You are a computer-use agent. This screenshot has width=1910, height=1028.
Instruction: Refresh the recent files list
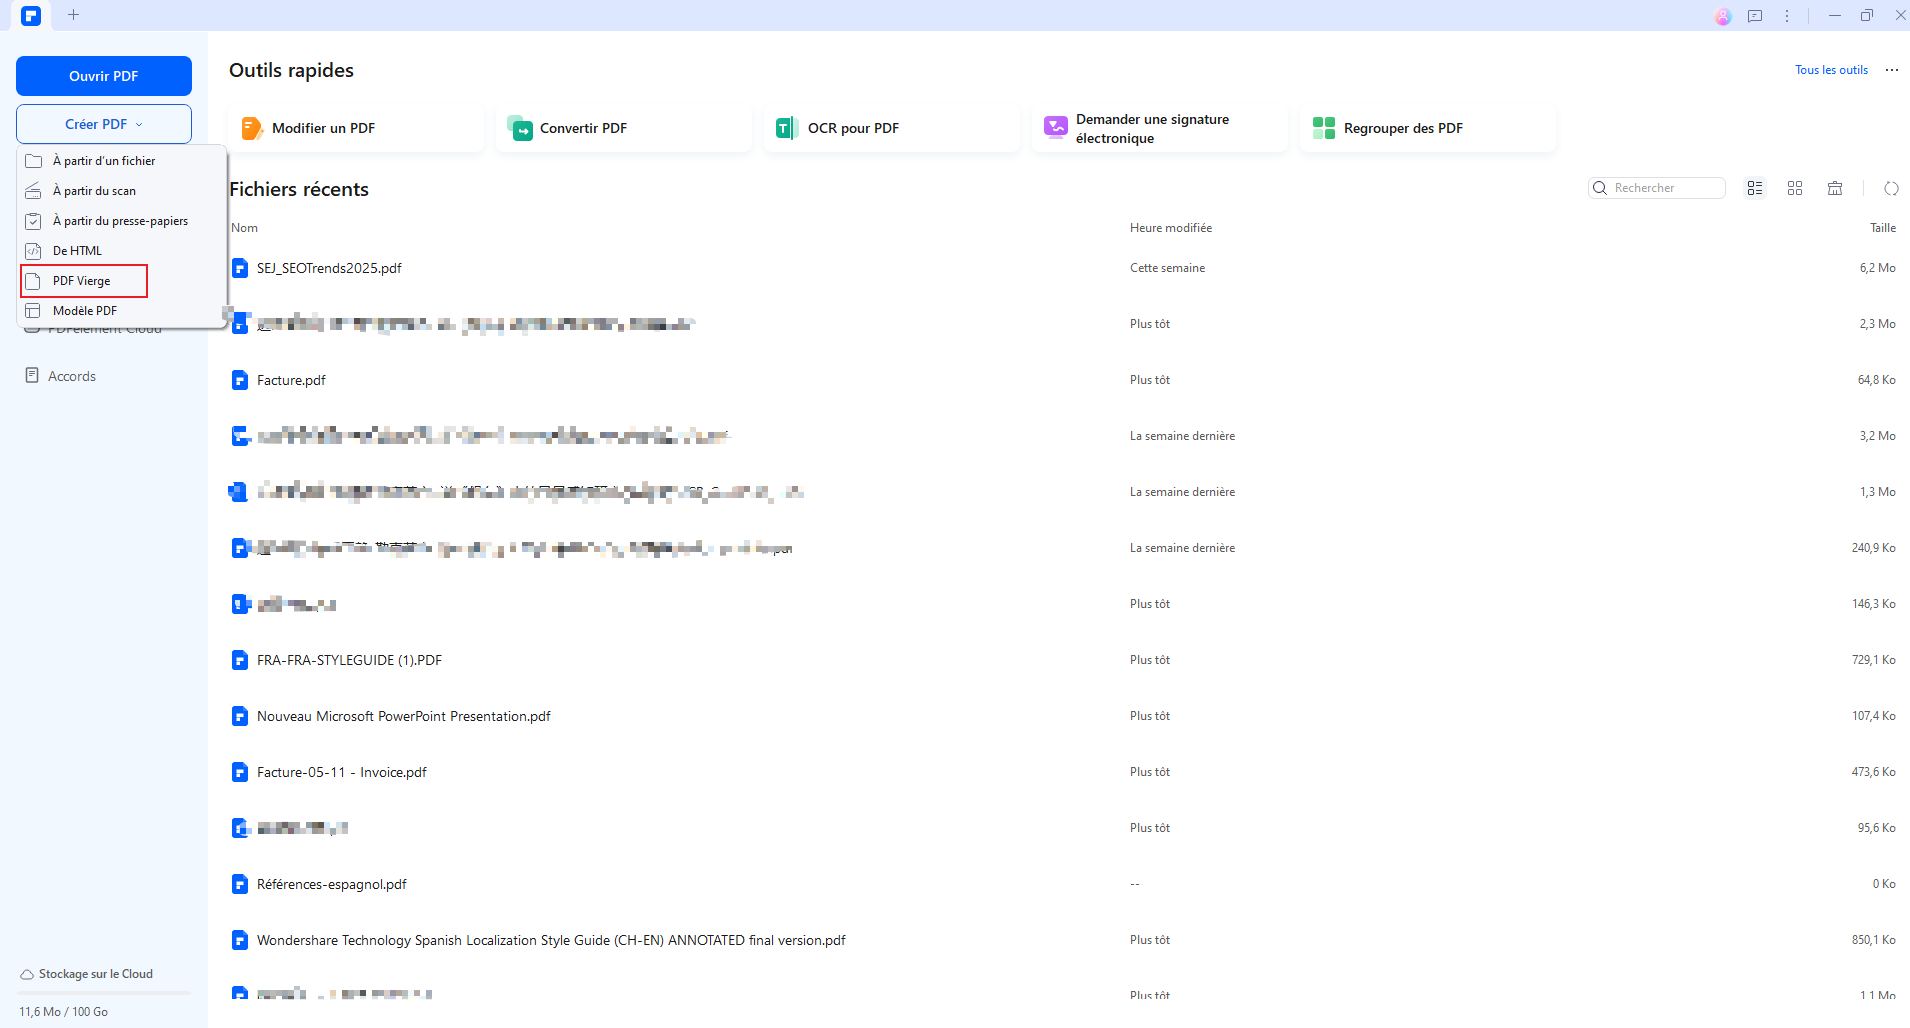1891,188
